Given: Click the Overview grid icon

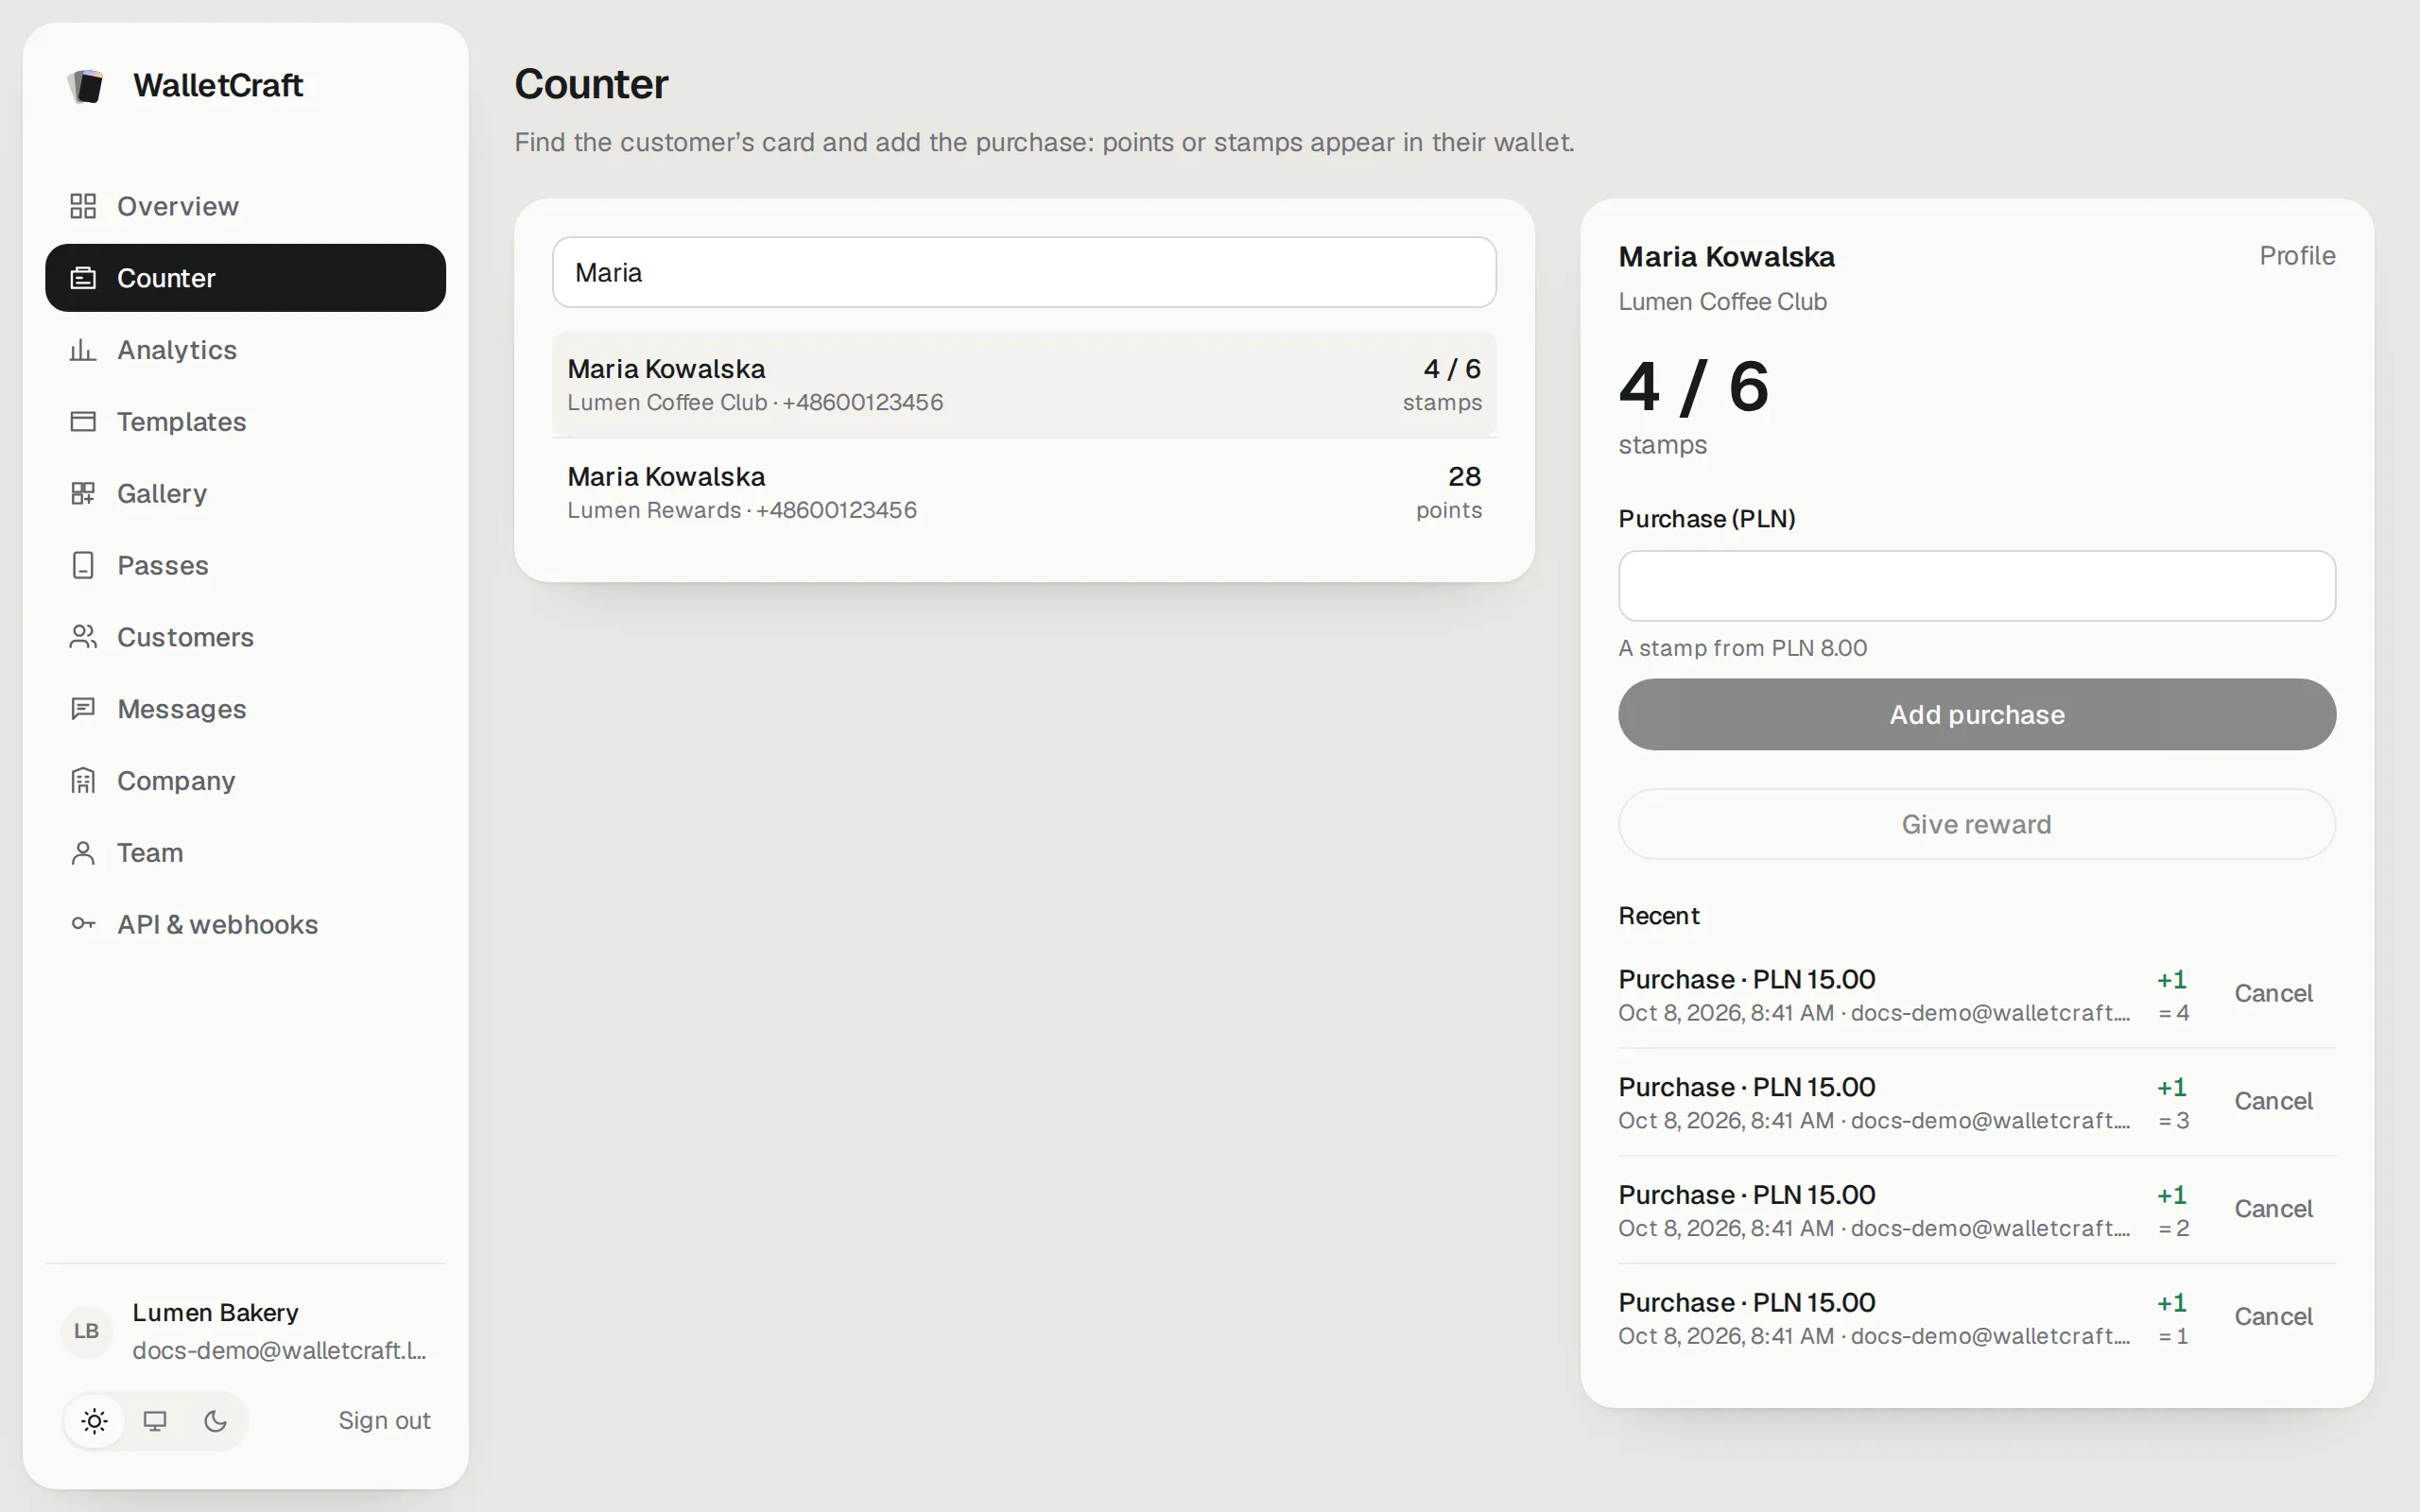Looking at the screenshot, I should point(83,206).
